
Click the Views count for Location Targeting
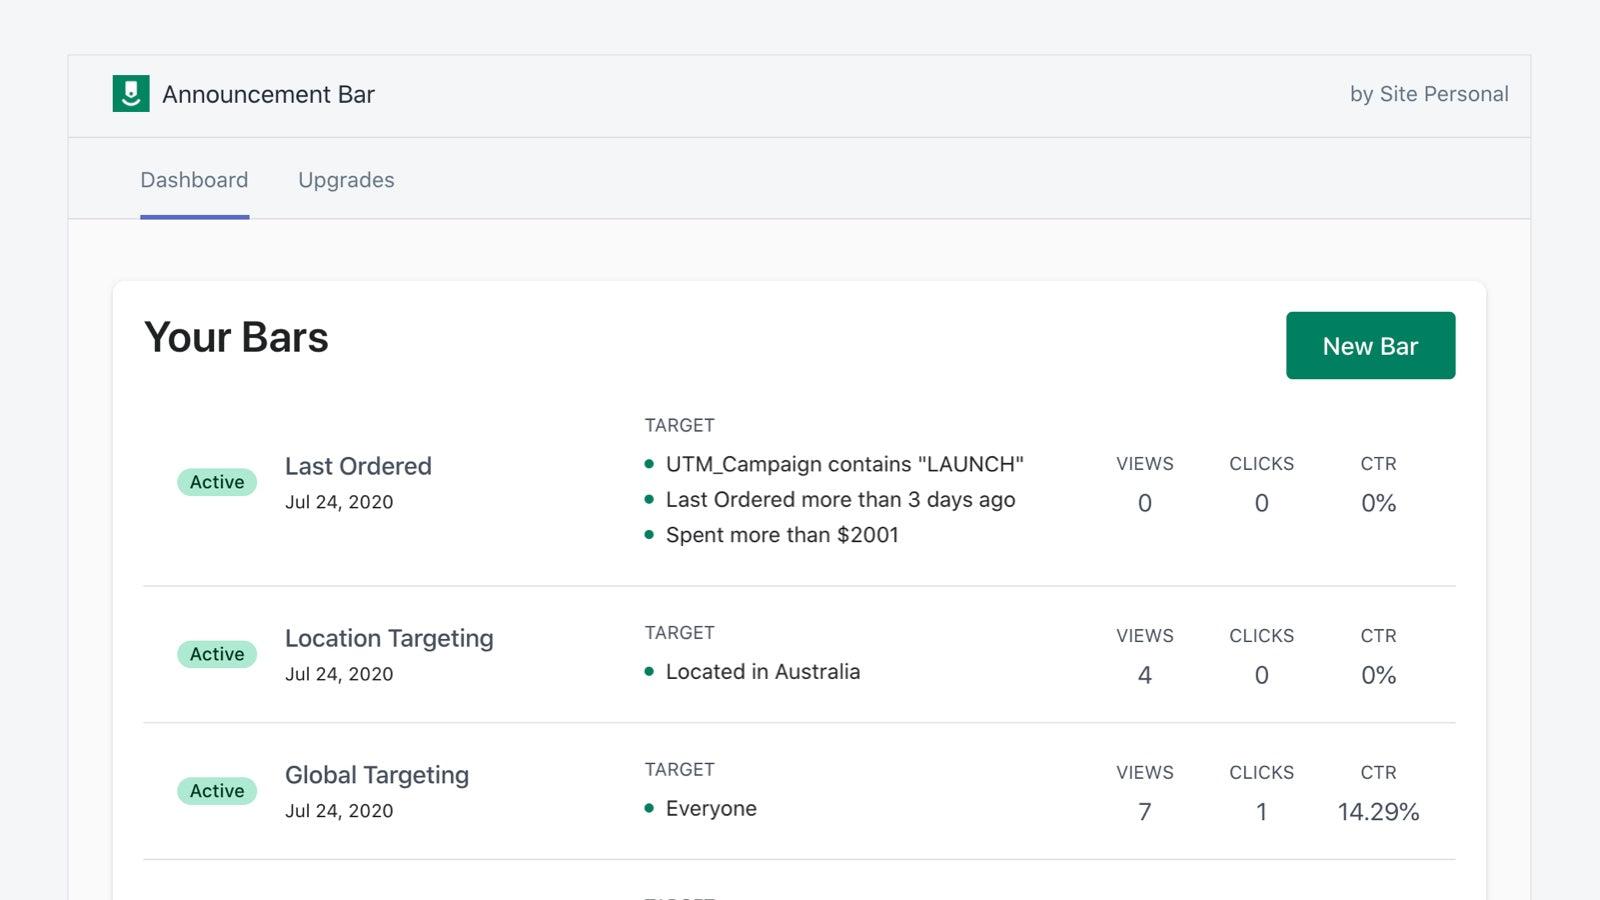coord(1144,675)
